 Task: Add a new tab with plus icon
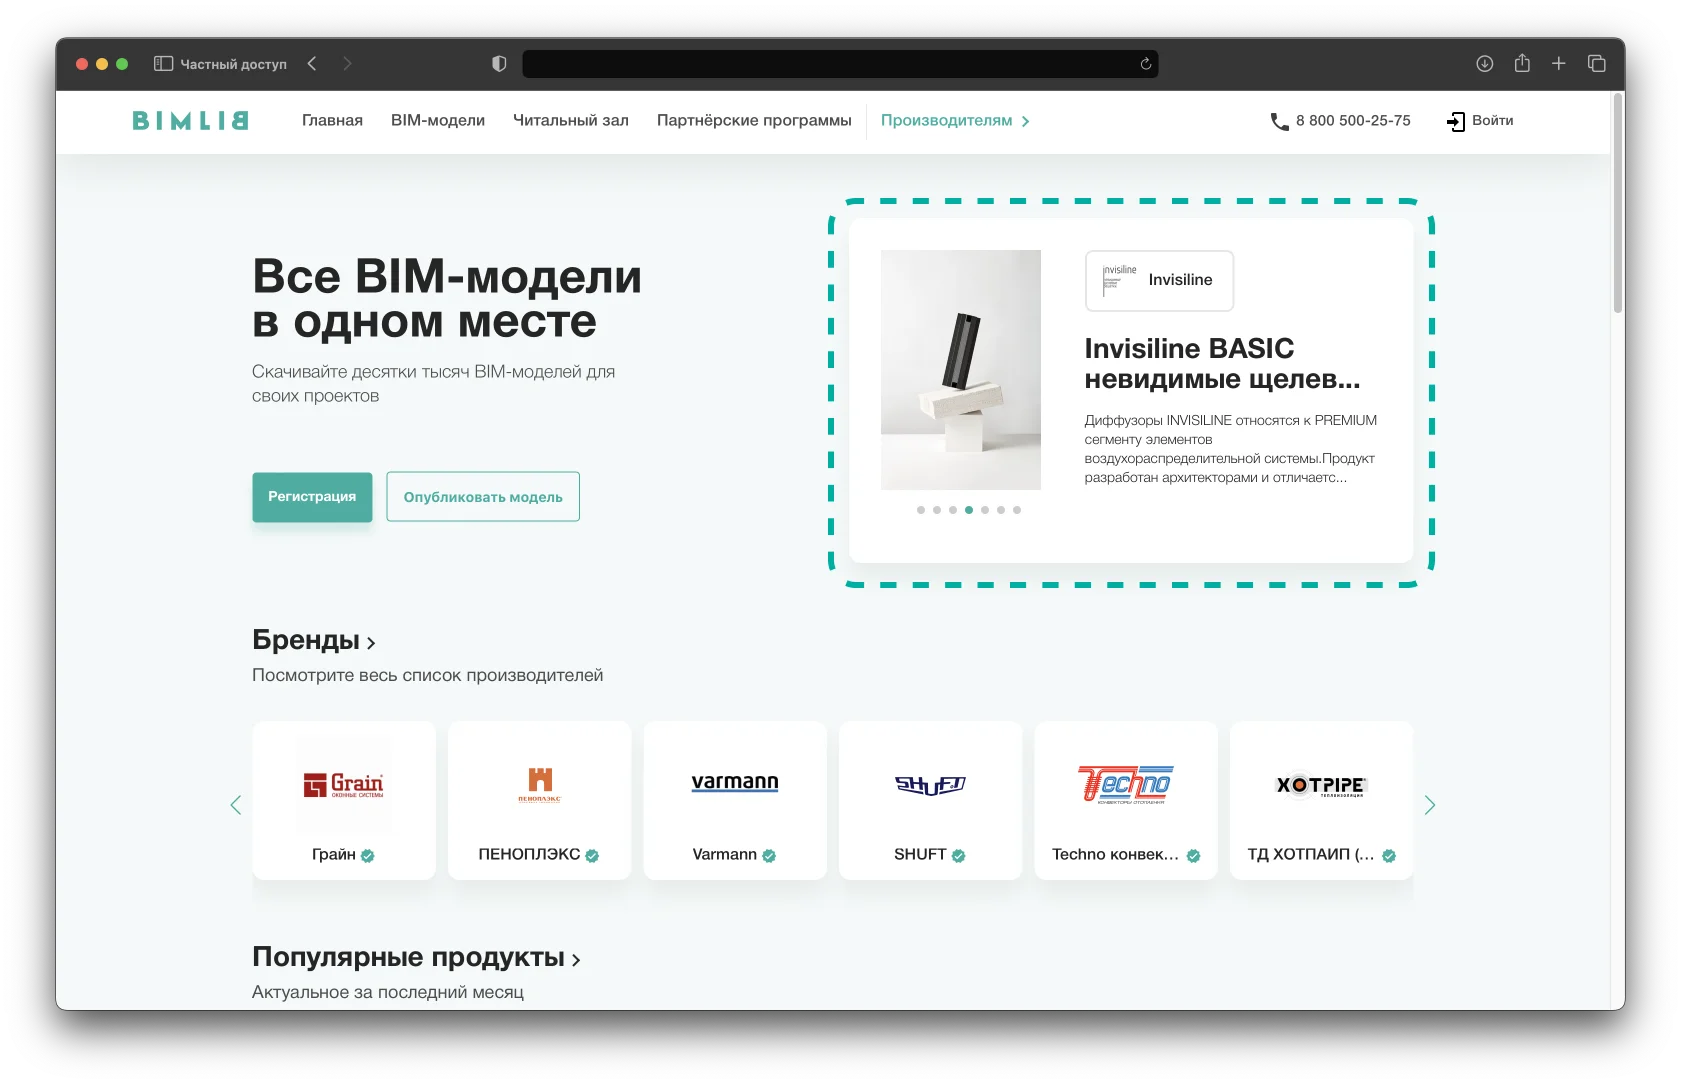pyautogui.click(x=1558, y=63)
